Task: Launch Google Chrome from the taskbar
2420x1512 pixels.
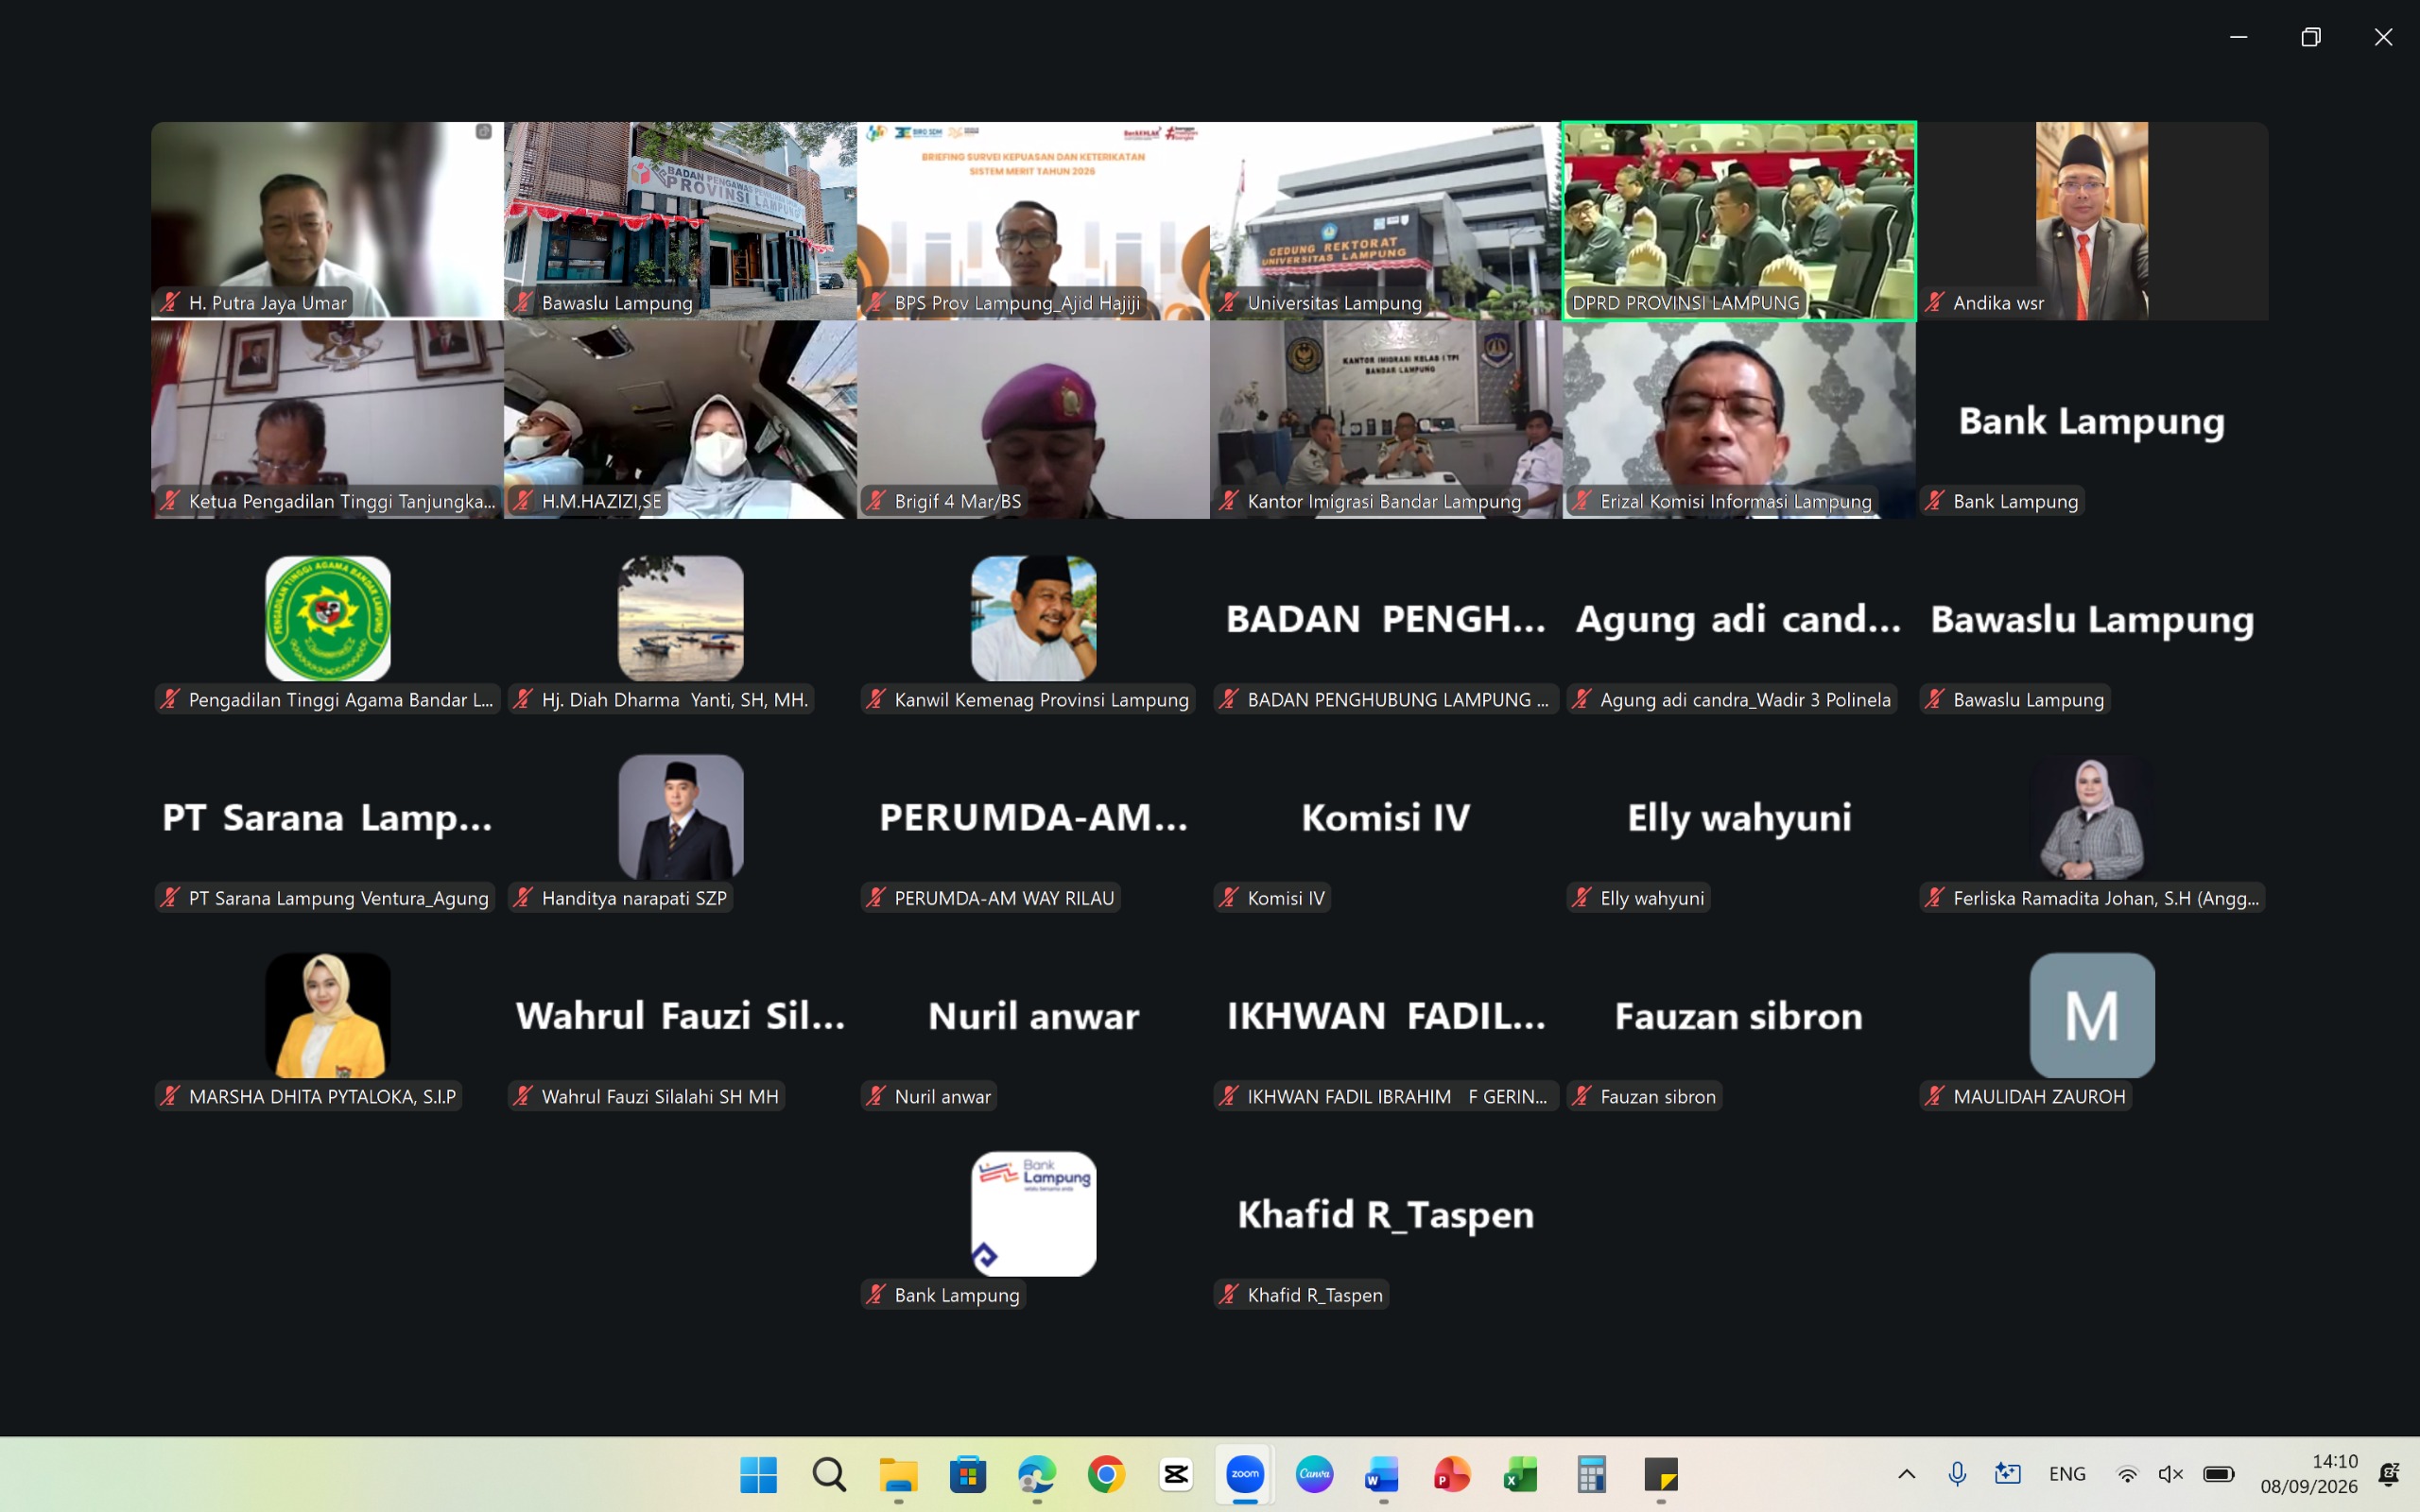Action: point(1106,1474)
